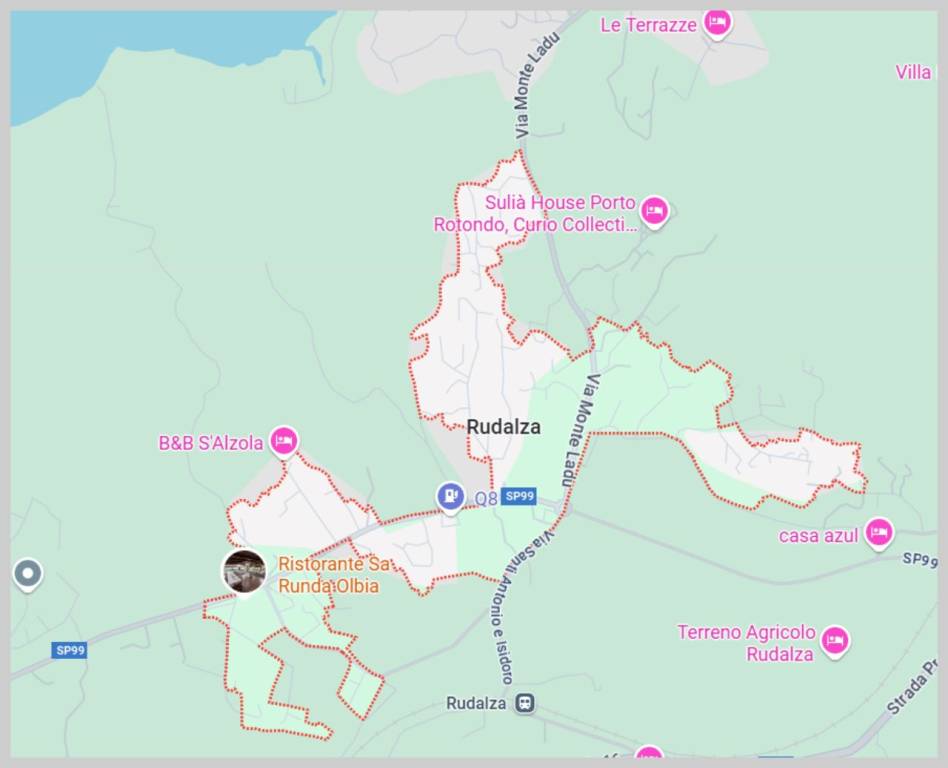This screenshot has width=948, height=768.
Task: Select the gray location marker at left edge
Action: point(28,574)
